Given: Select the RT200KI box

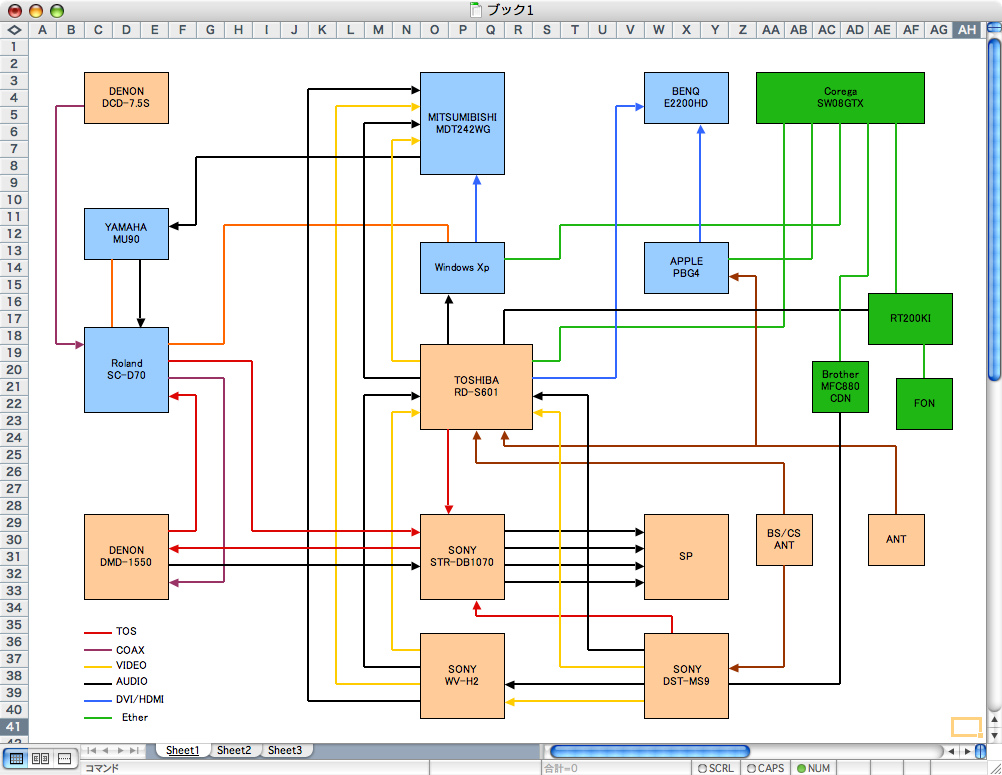Looking at the screenshot, I should (910, 319).
